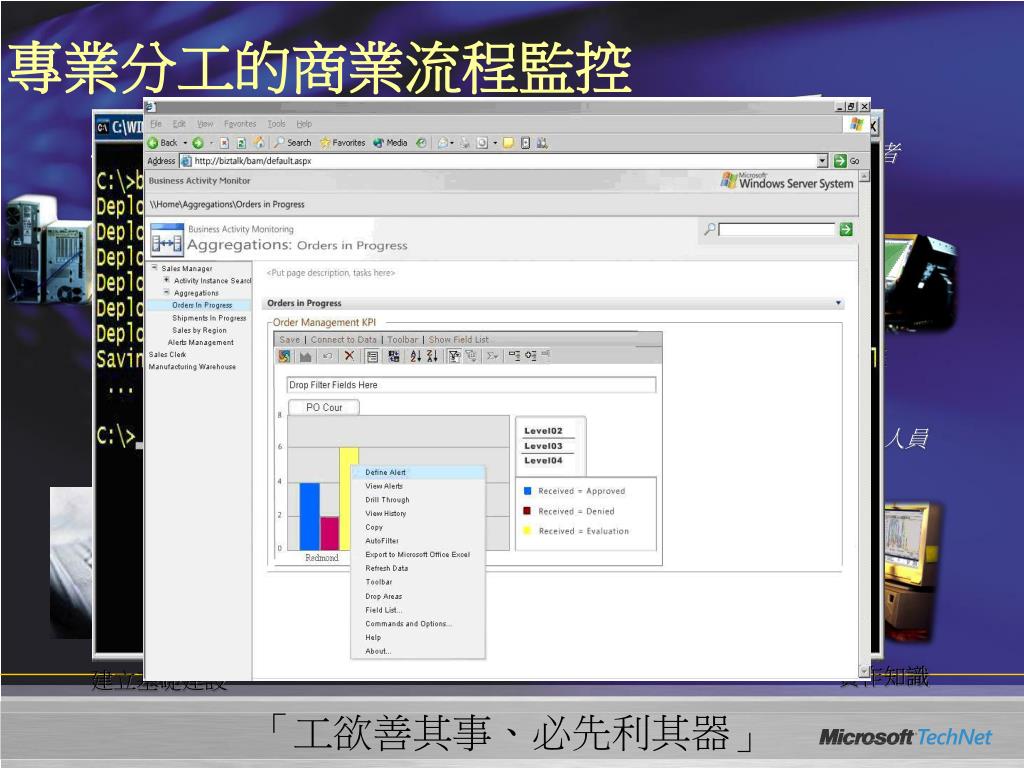Open the Favorites star button
This screenshot has width=1024, height=768.
[342, 142]
